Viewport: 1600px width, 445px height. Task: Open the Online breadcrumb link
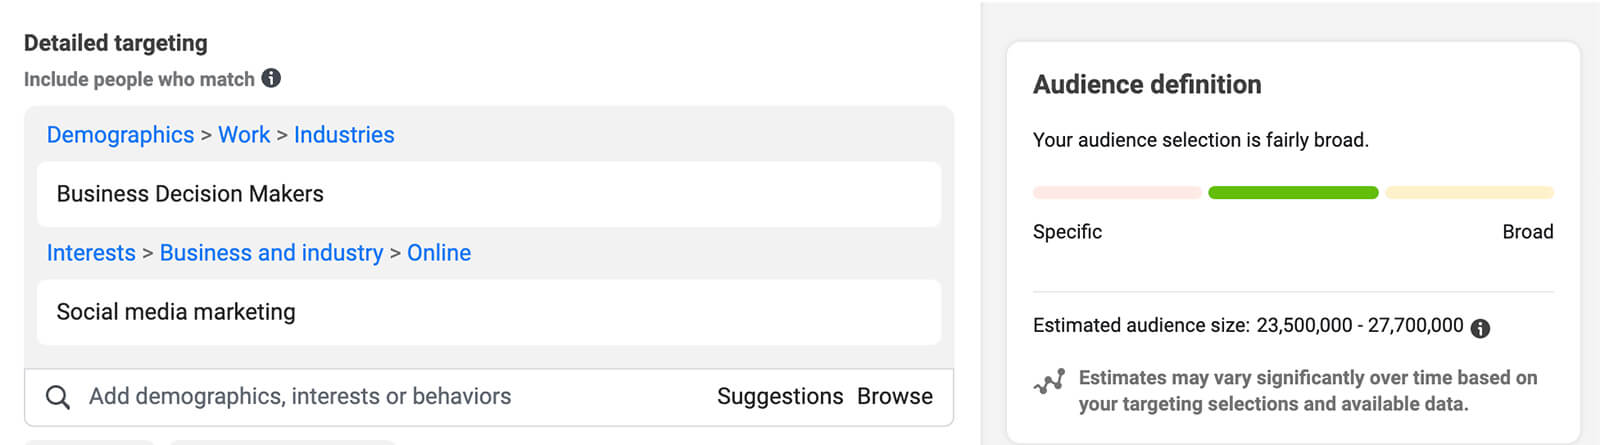pyautogui.click(x=438, y=253)
